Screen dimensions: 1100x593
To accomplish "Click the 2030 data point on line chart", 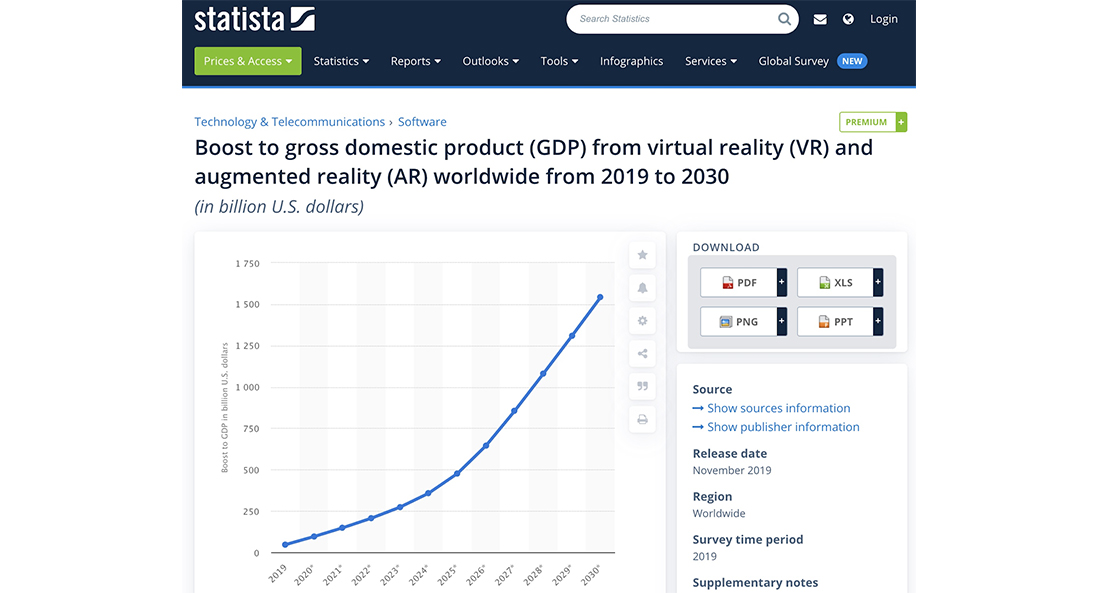I will tap(599, 297).
